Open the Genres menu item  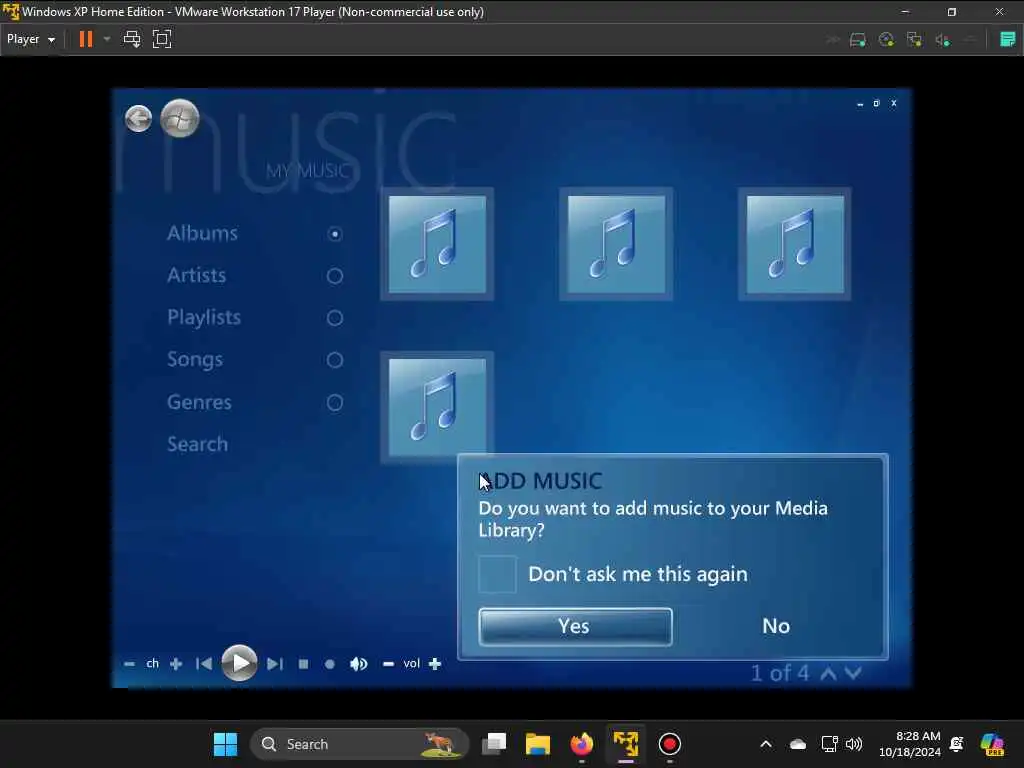tap(199, 402)
